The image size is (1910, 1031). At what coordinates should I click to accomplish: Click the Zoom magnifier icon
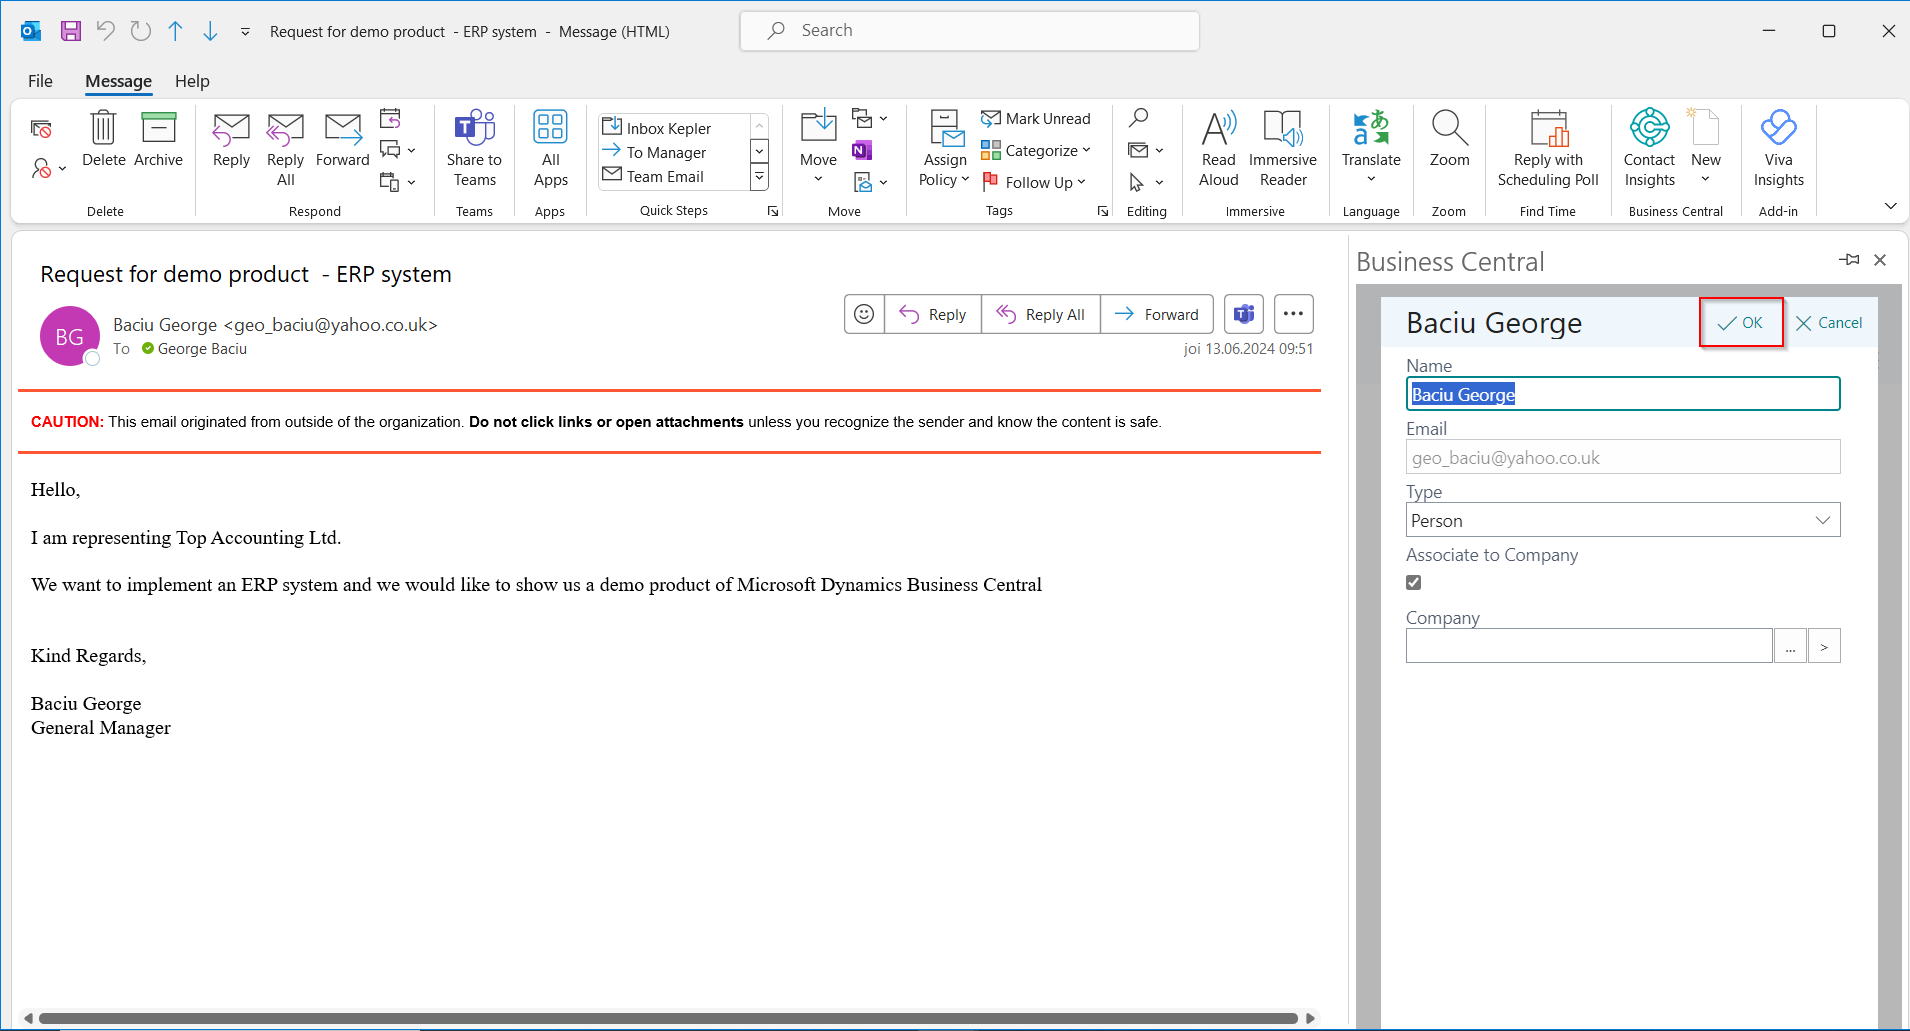pos(1449,128)
